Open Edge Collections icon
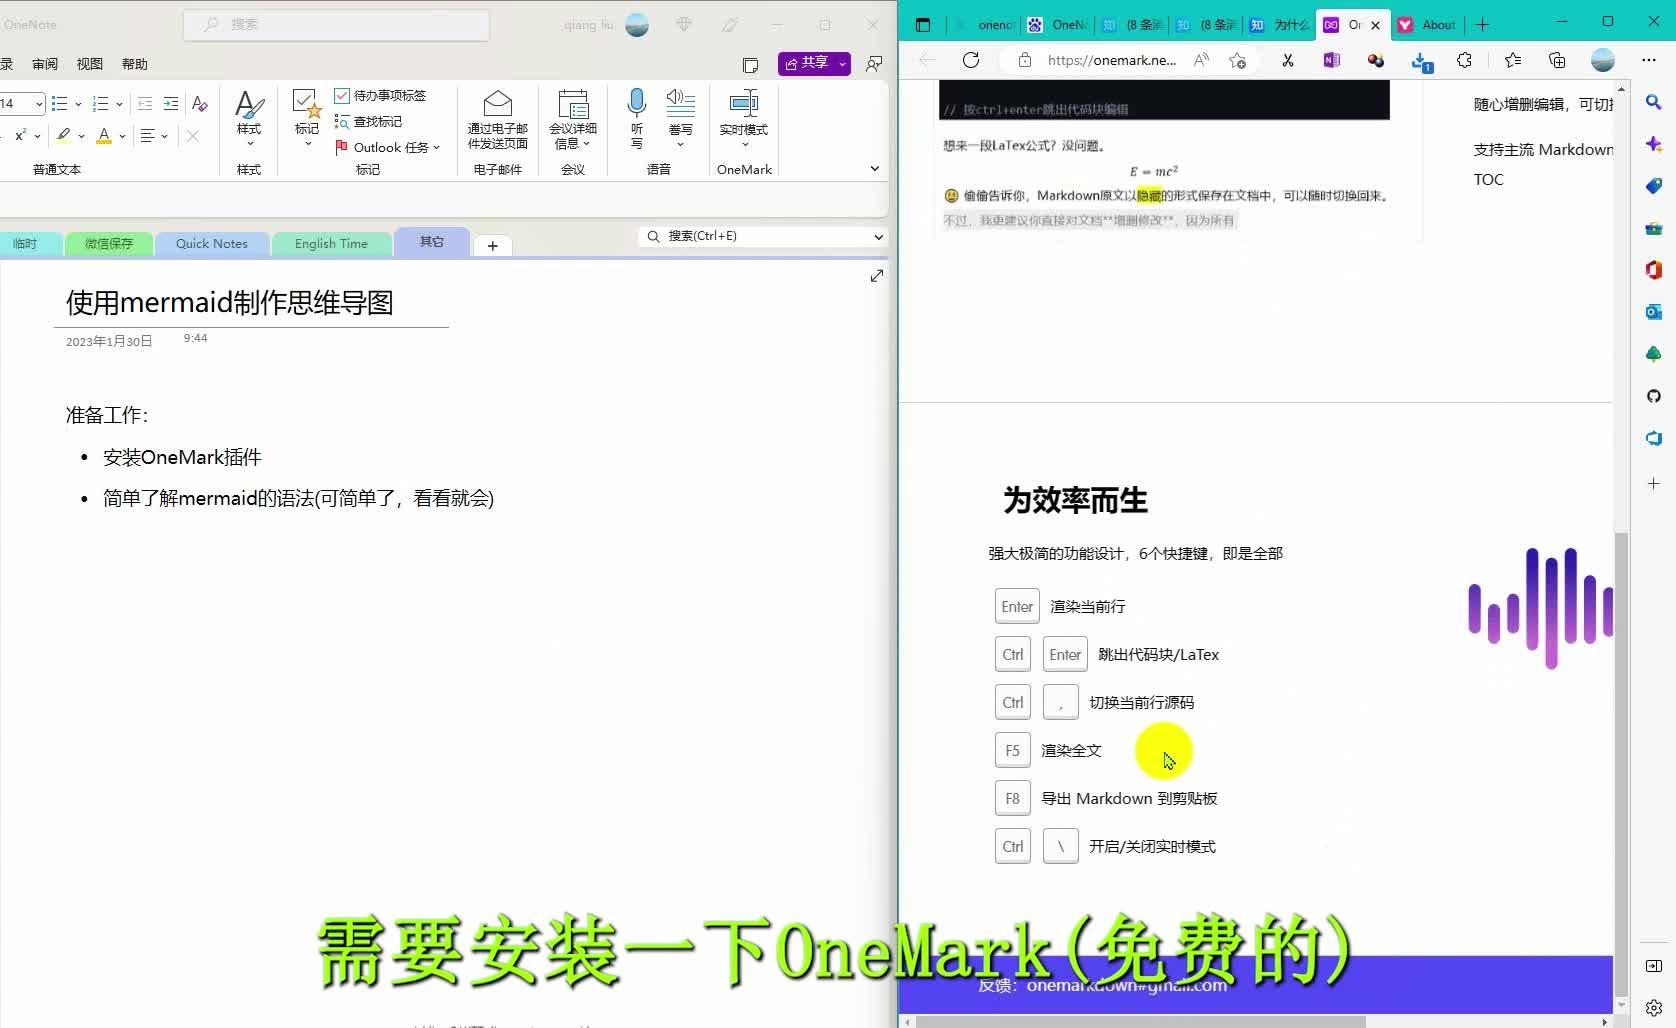The height and width of the screenshot is (1028, 1676). [1557, 60]
